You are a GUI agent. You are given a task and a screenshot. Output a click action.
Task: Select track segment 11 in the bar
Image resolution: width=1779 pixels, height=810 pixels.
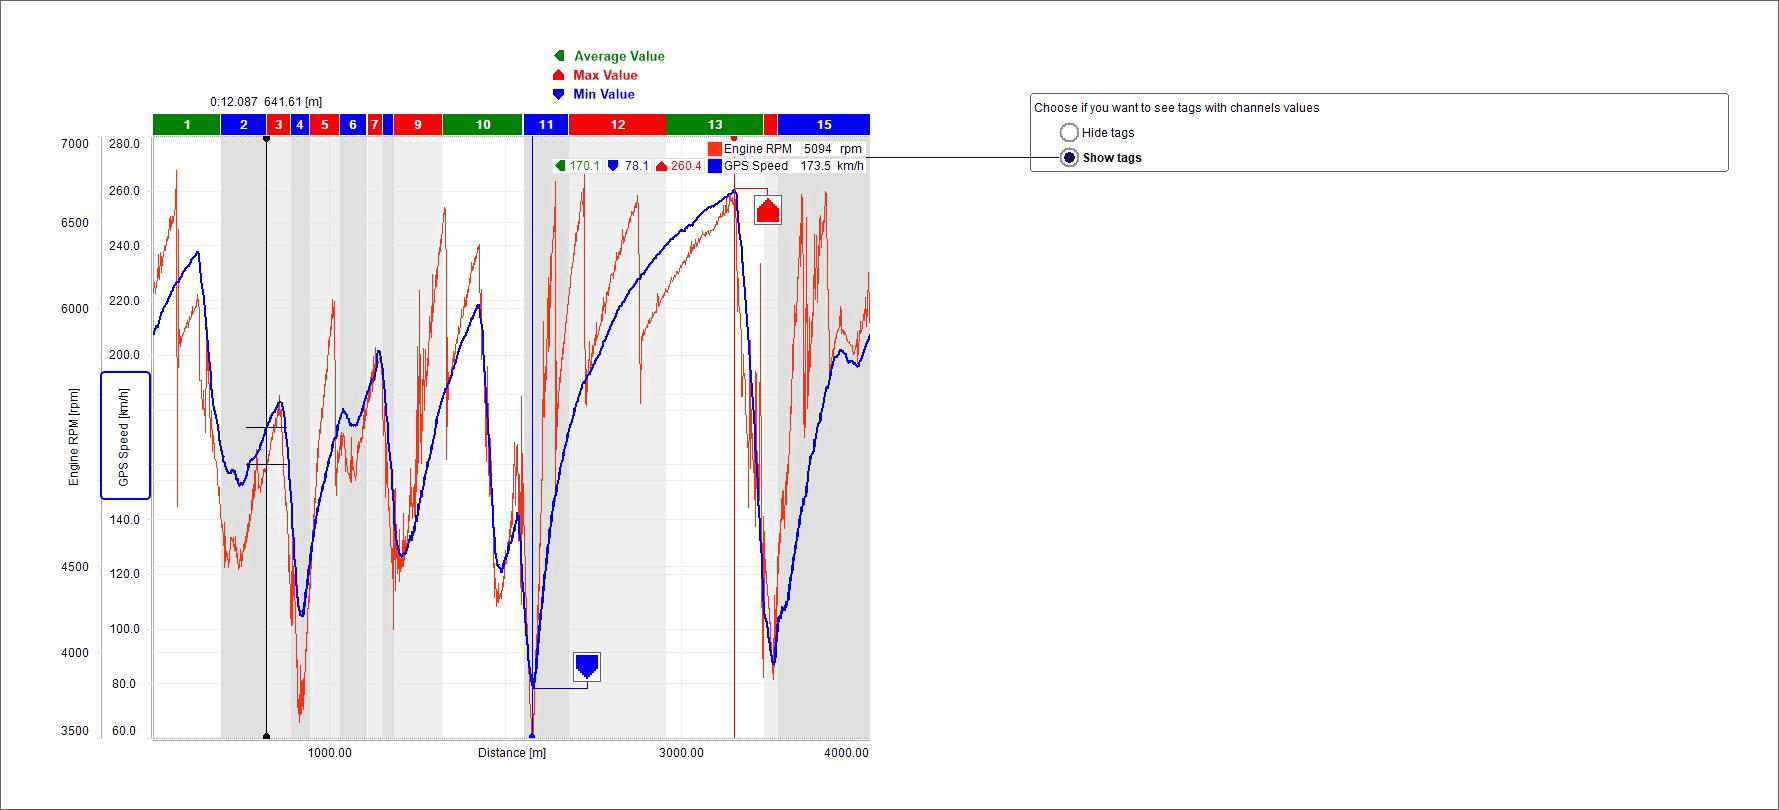546,124
